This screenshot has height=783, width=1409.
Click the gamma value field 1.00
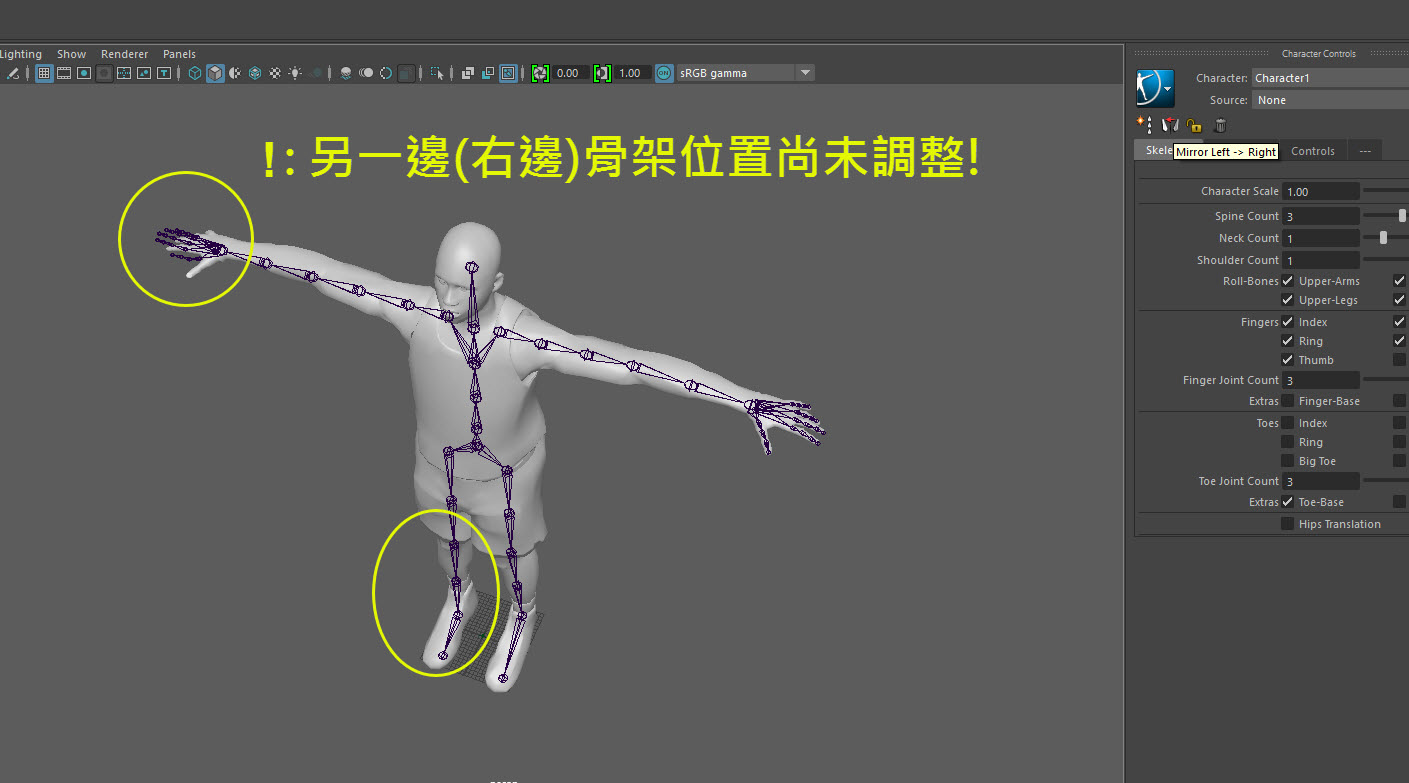coord(633,73)
